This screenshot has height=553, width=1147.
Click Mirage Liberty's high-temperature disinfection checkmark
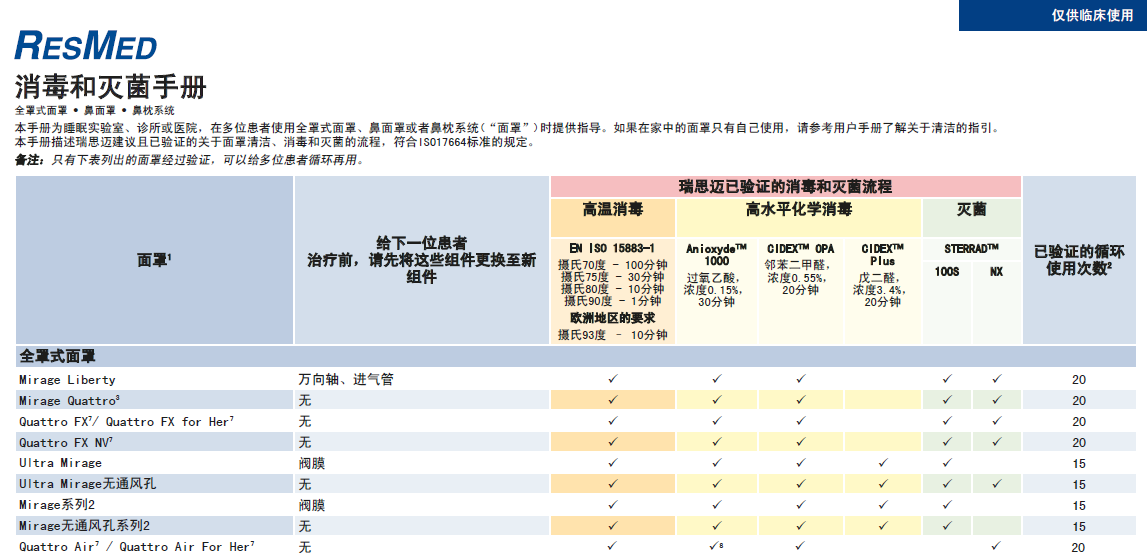[x=613, y=379]
